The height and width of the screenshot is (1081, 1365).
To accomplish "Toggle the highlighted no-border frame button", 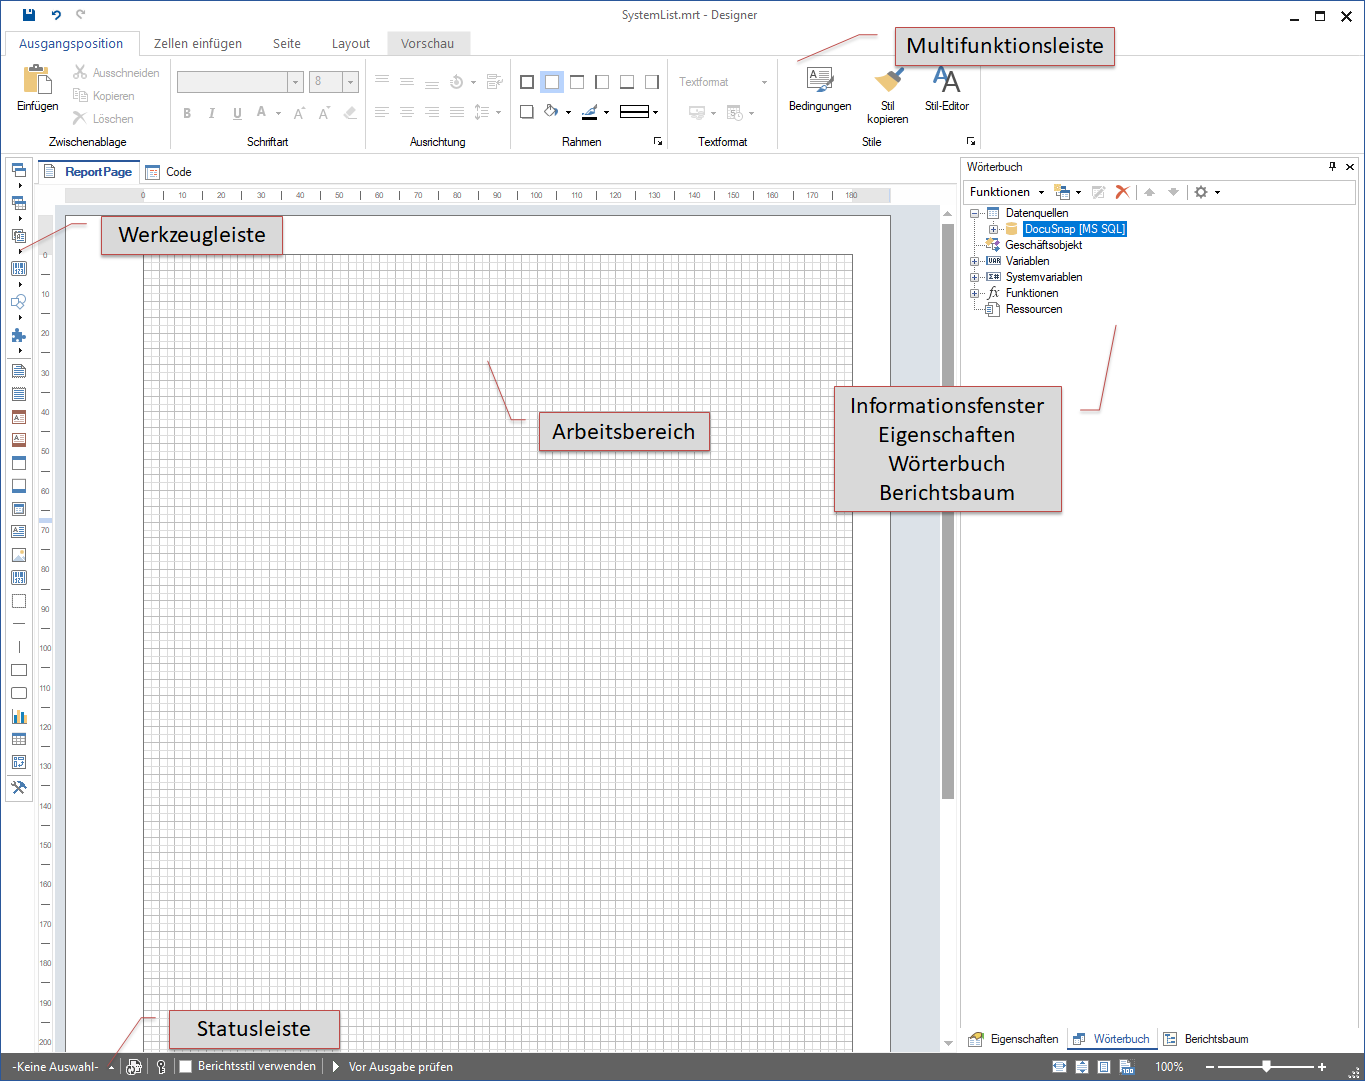I will [x=552, y=82].
